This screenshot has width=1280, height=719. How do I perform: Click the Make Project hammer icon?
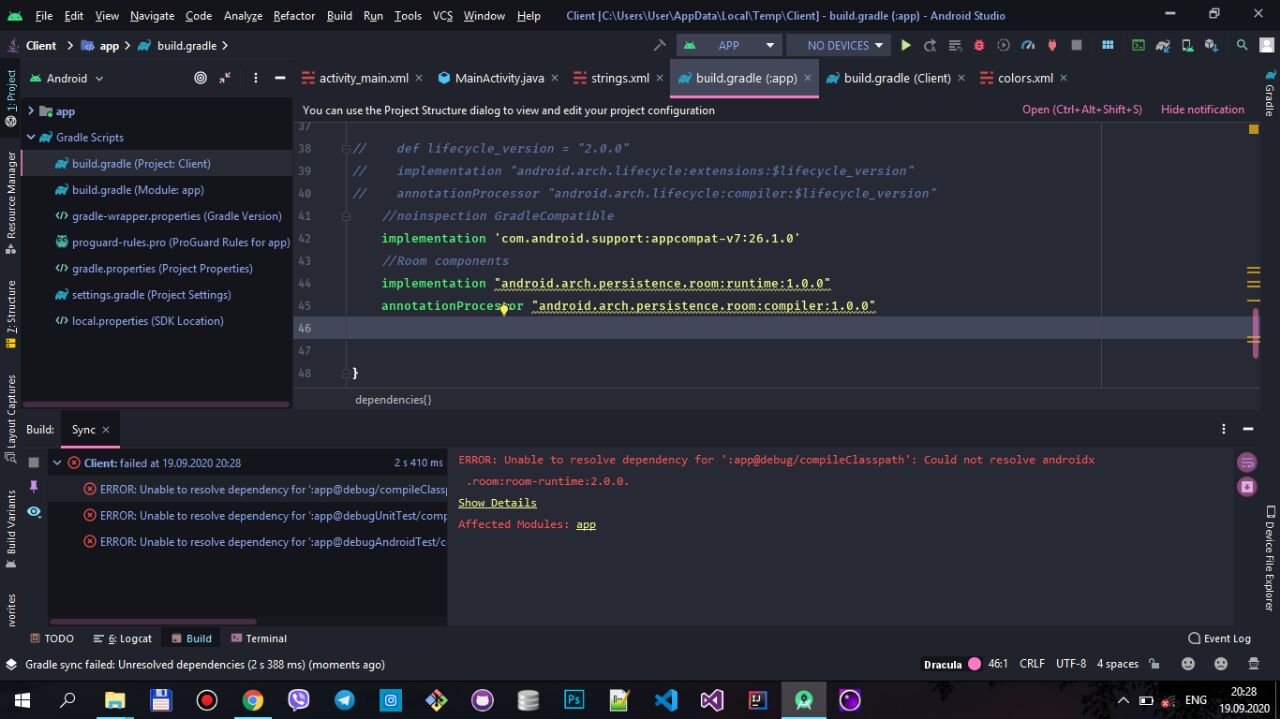point(659,45)
